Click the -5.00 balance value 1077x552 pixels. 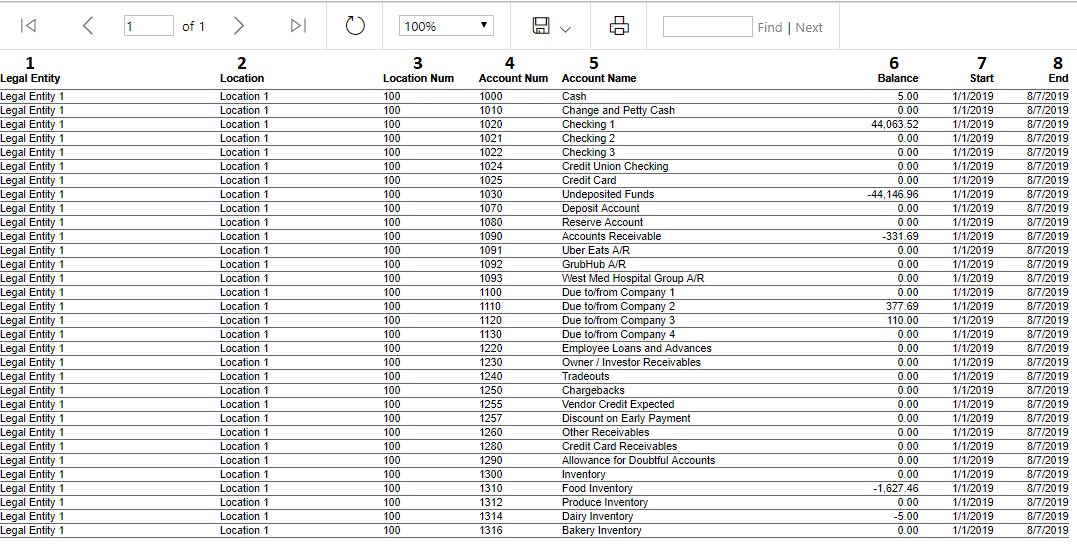click(907, 516)
